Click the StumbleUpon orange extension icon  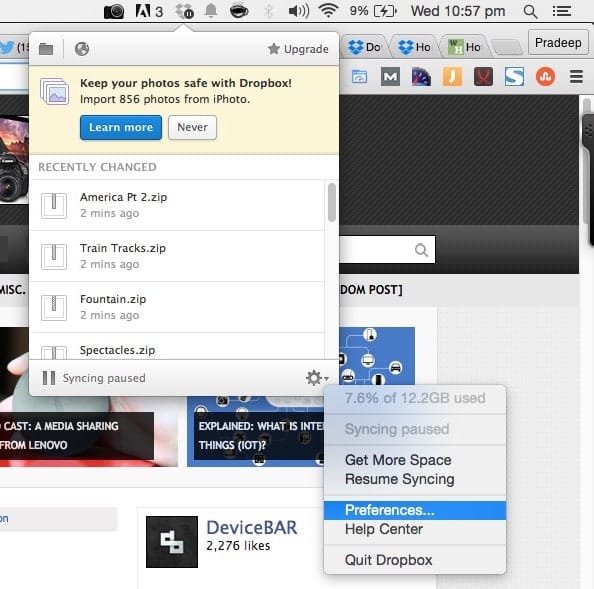[546, 77]
